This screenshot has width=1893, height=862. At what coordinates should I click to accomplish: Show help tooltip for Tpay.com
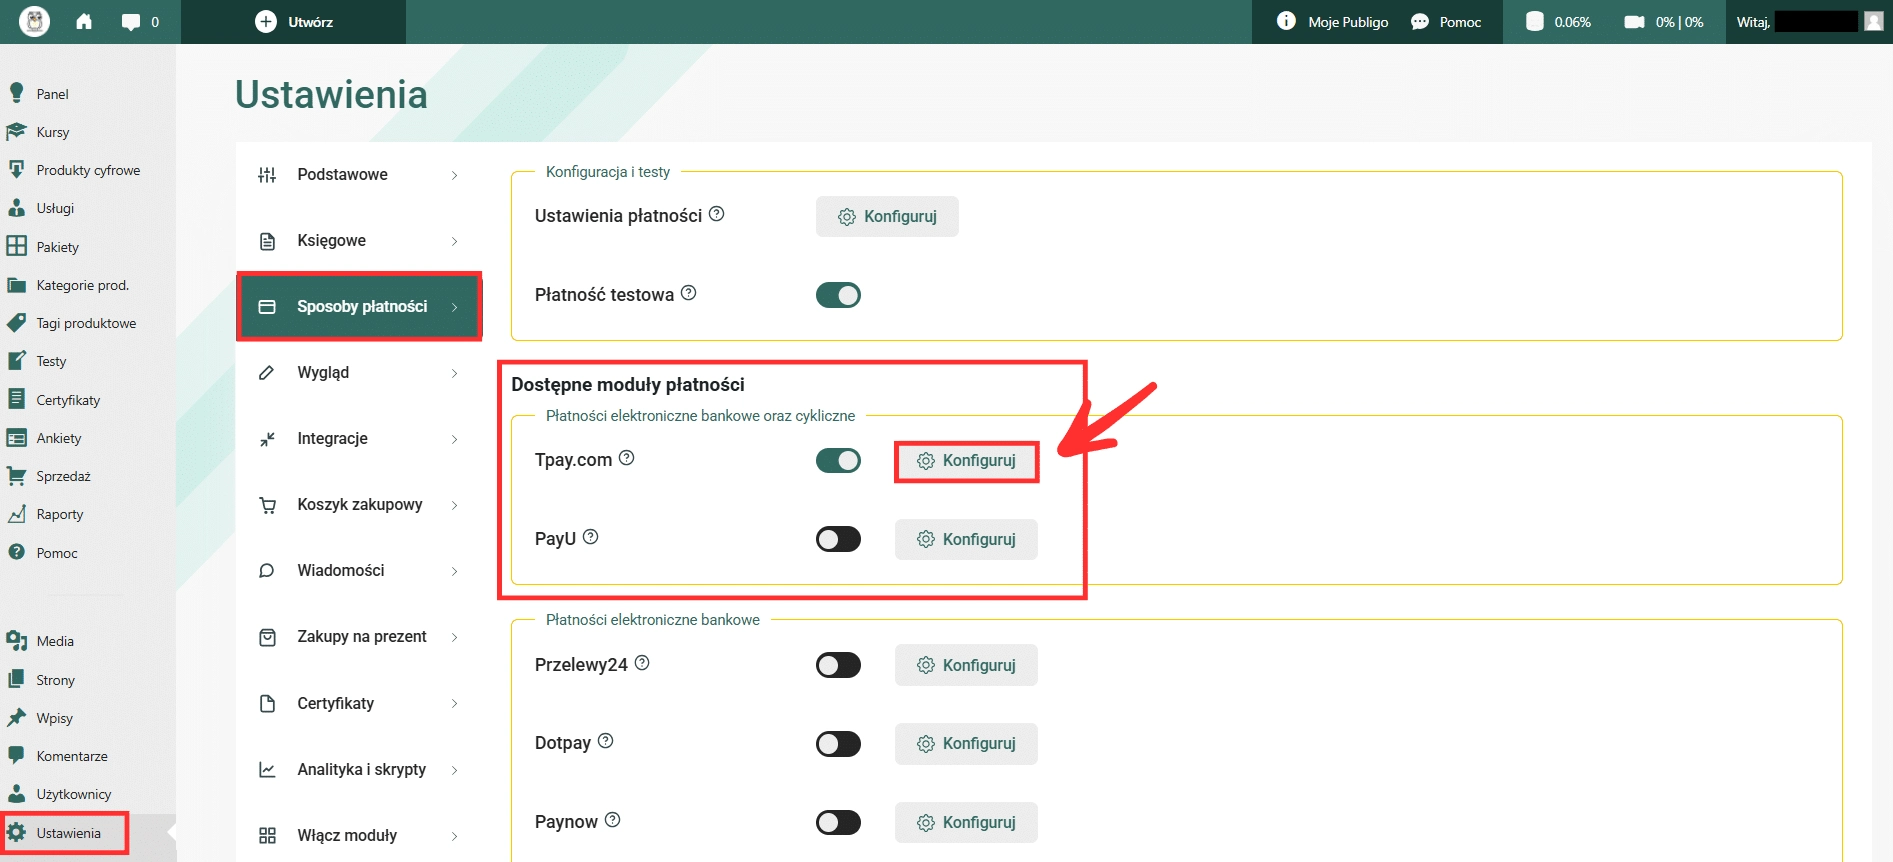coord(627,458)
